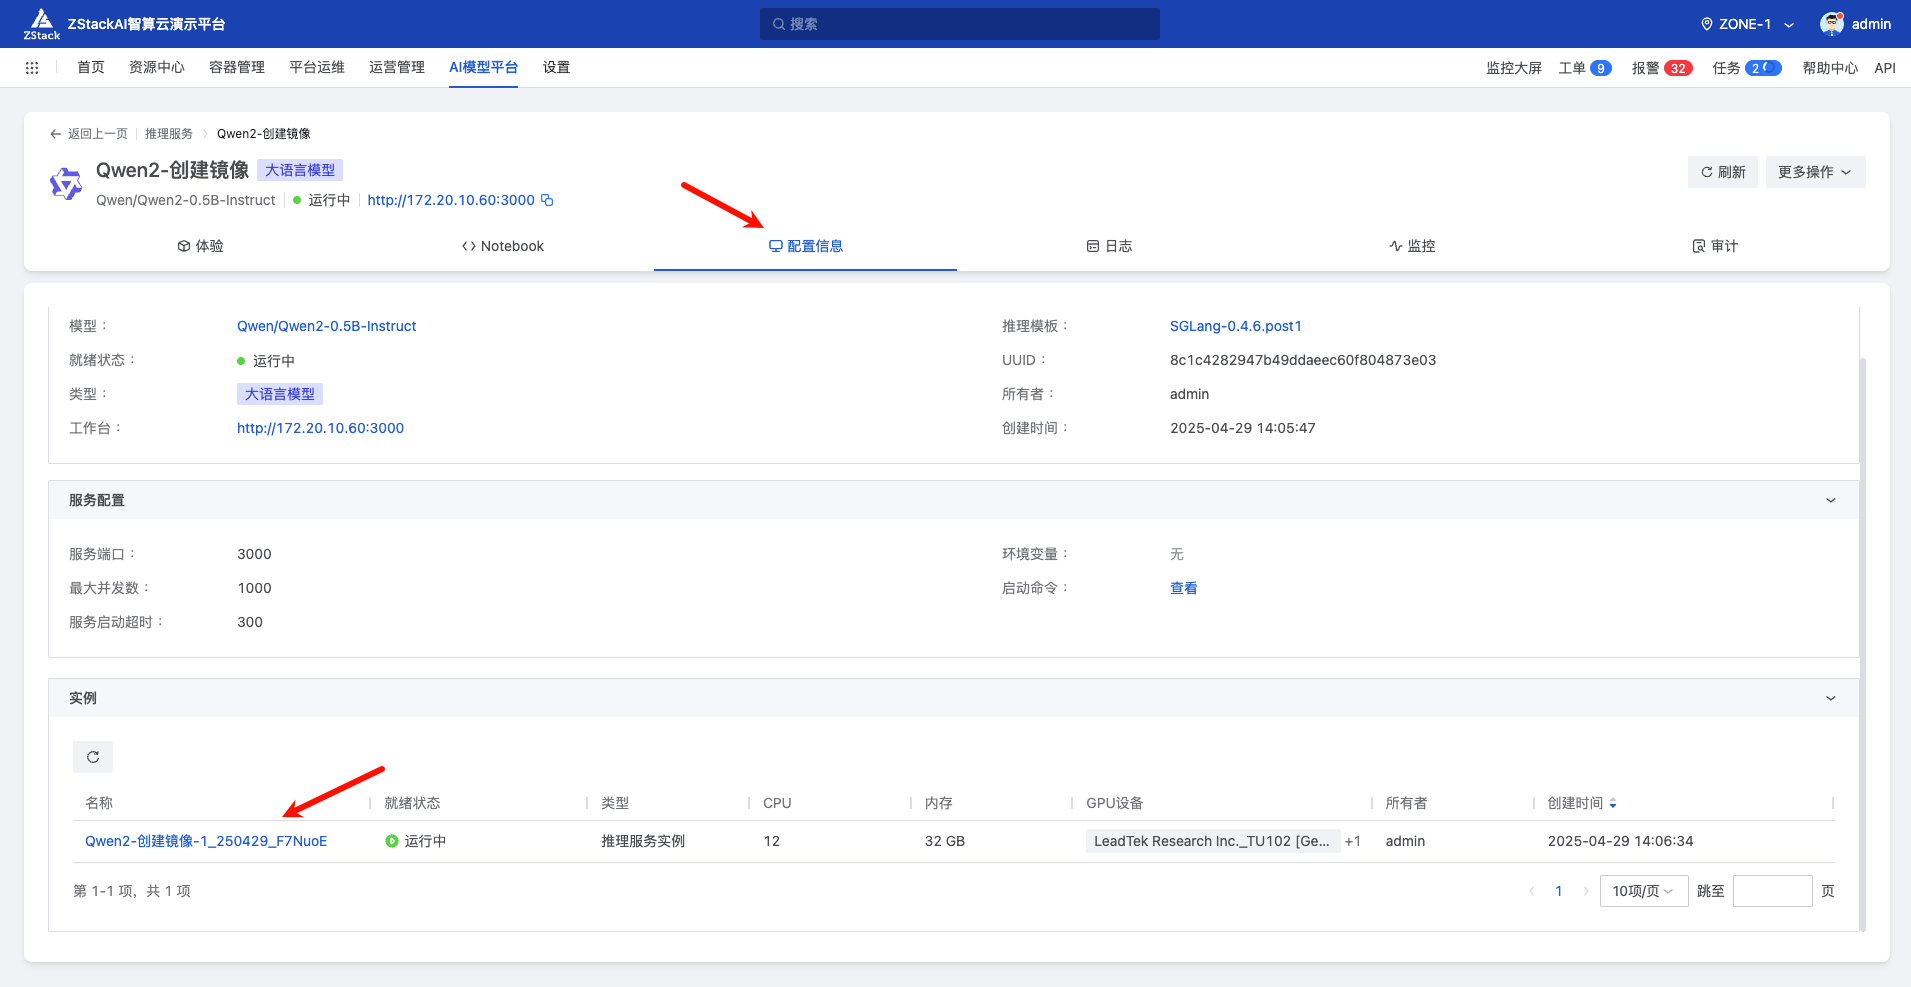The height and width of the screenshot is (987, 1911).
Task: Sort by creation time column arrow
Action: pos(1613,803)
